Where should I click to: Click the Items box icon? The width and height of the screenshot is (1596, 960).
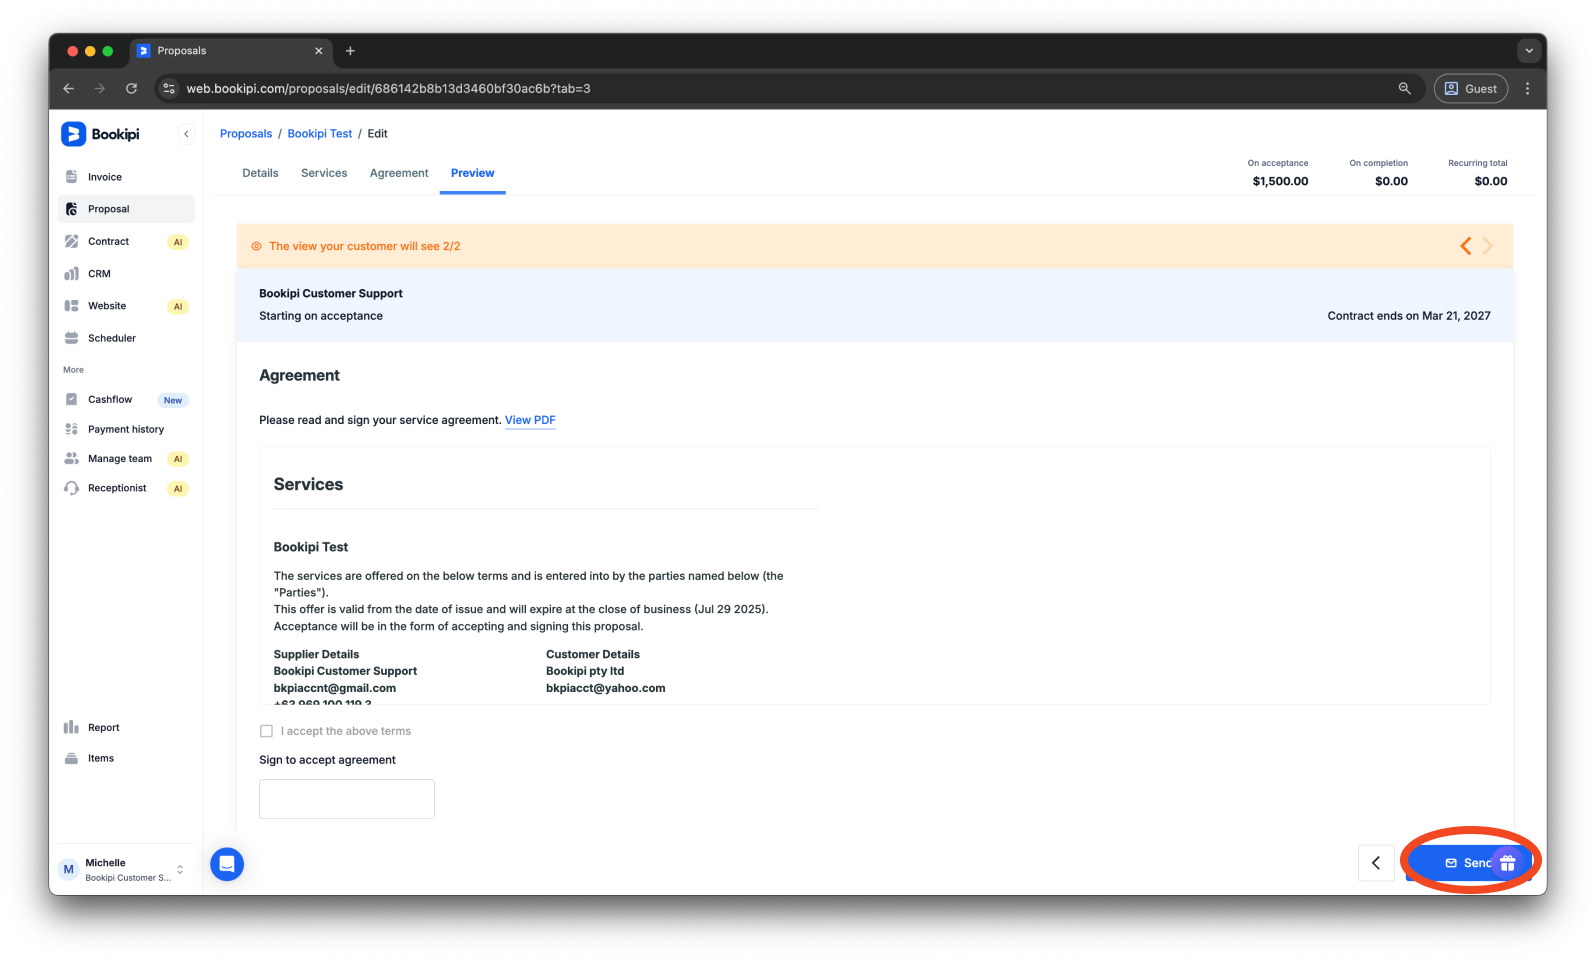(72, 758)
